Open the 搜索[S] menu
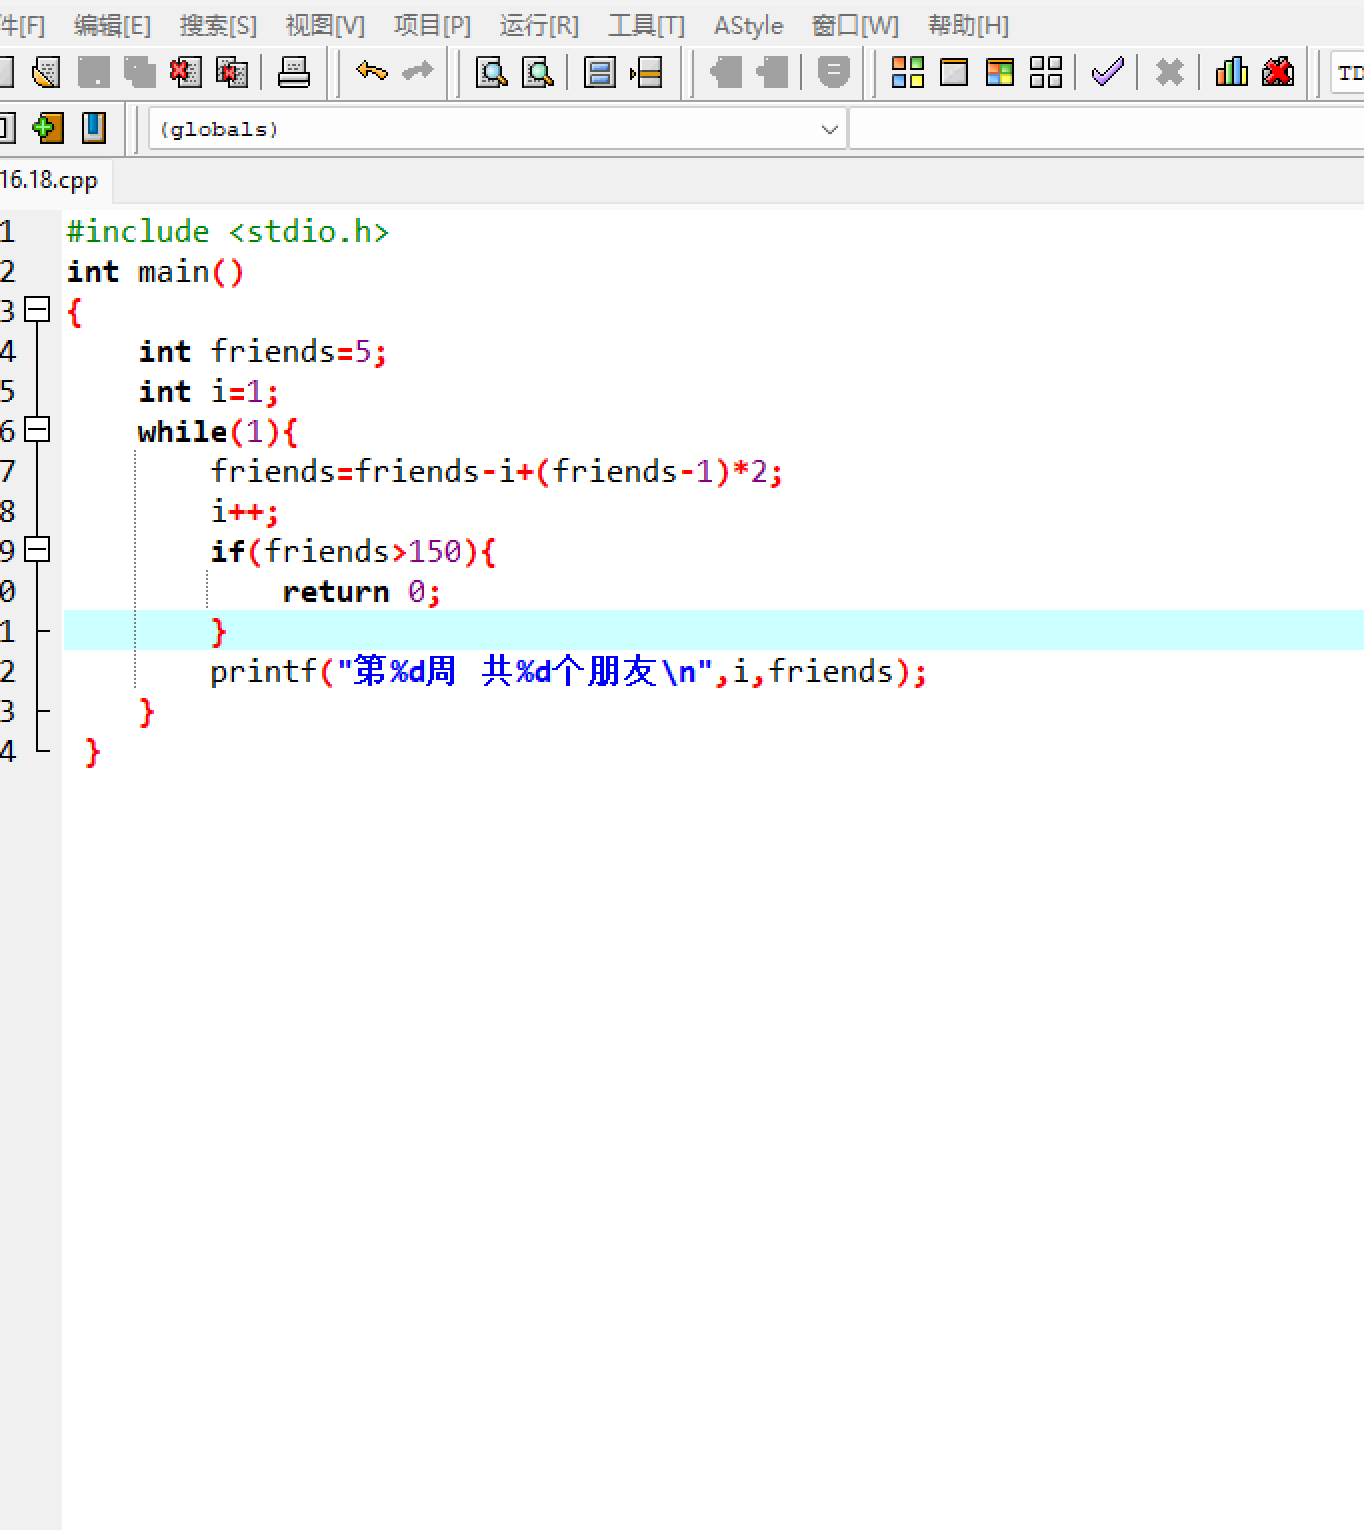Viewport: 1364px width, 1530px height. point(218,26)
